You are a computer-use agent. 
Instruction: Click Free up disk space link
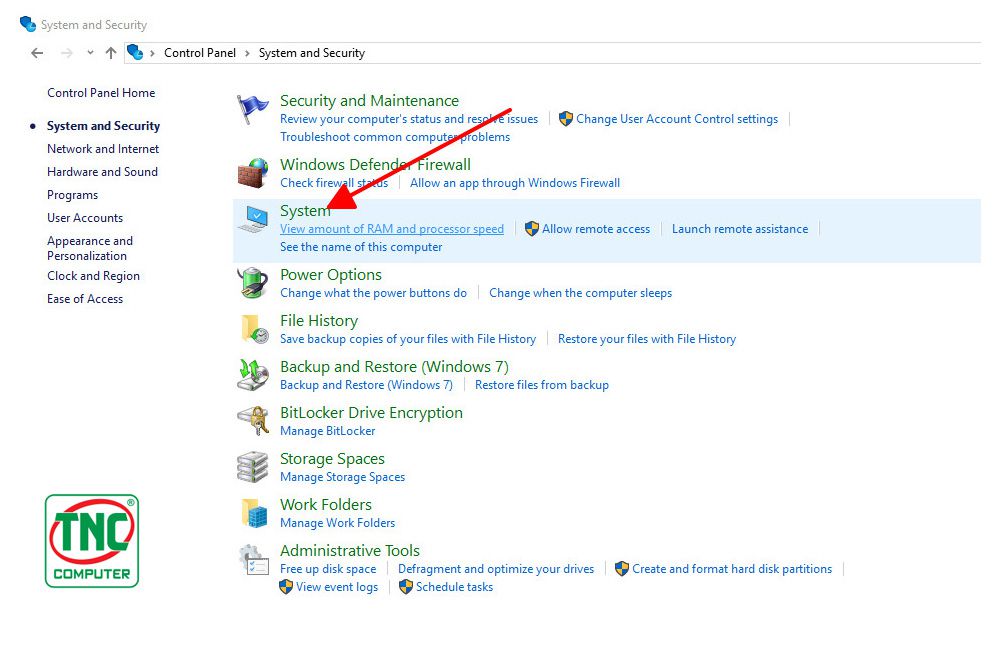coord(328,569)
